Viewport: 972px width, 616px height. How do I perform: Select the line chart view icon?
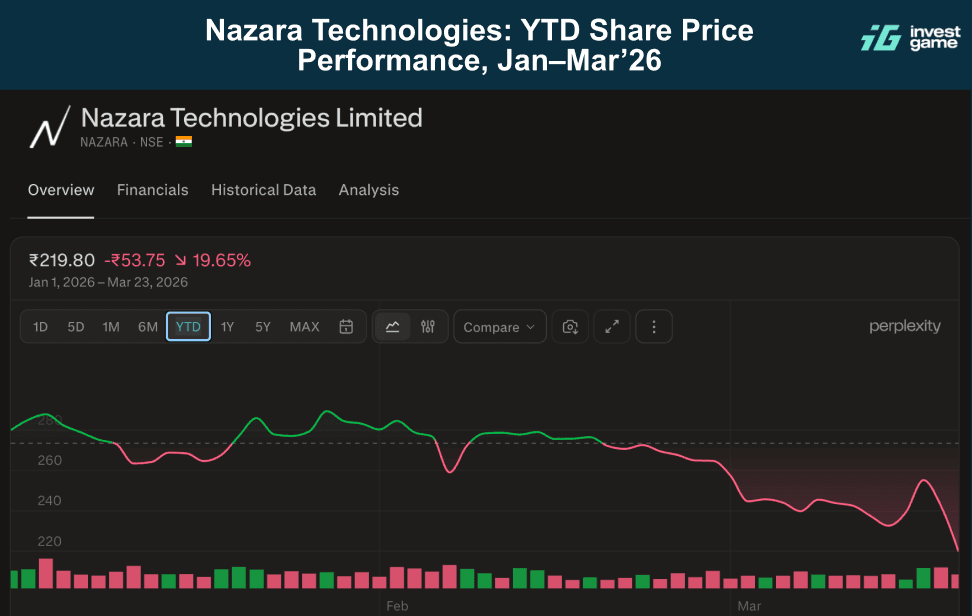click(393, 327)
